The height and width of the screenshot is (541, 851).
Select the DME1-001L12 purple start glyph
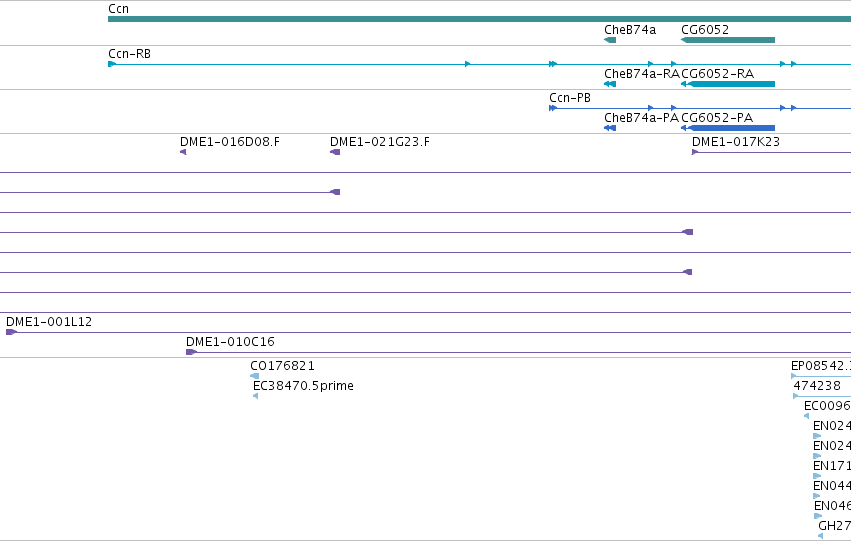(x=11, y=332)
